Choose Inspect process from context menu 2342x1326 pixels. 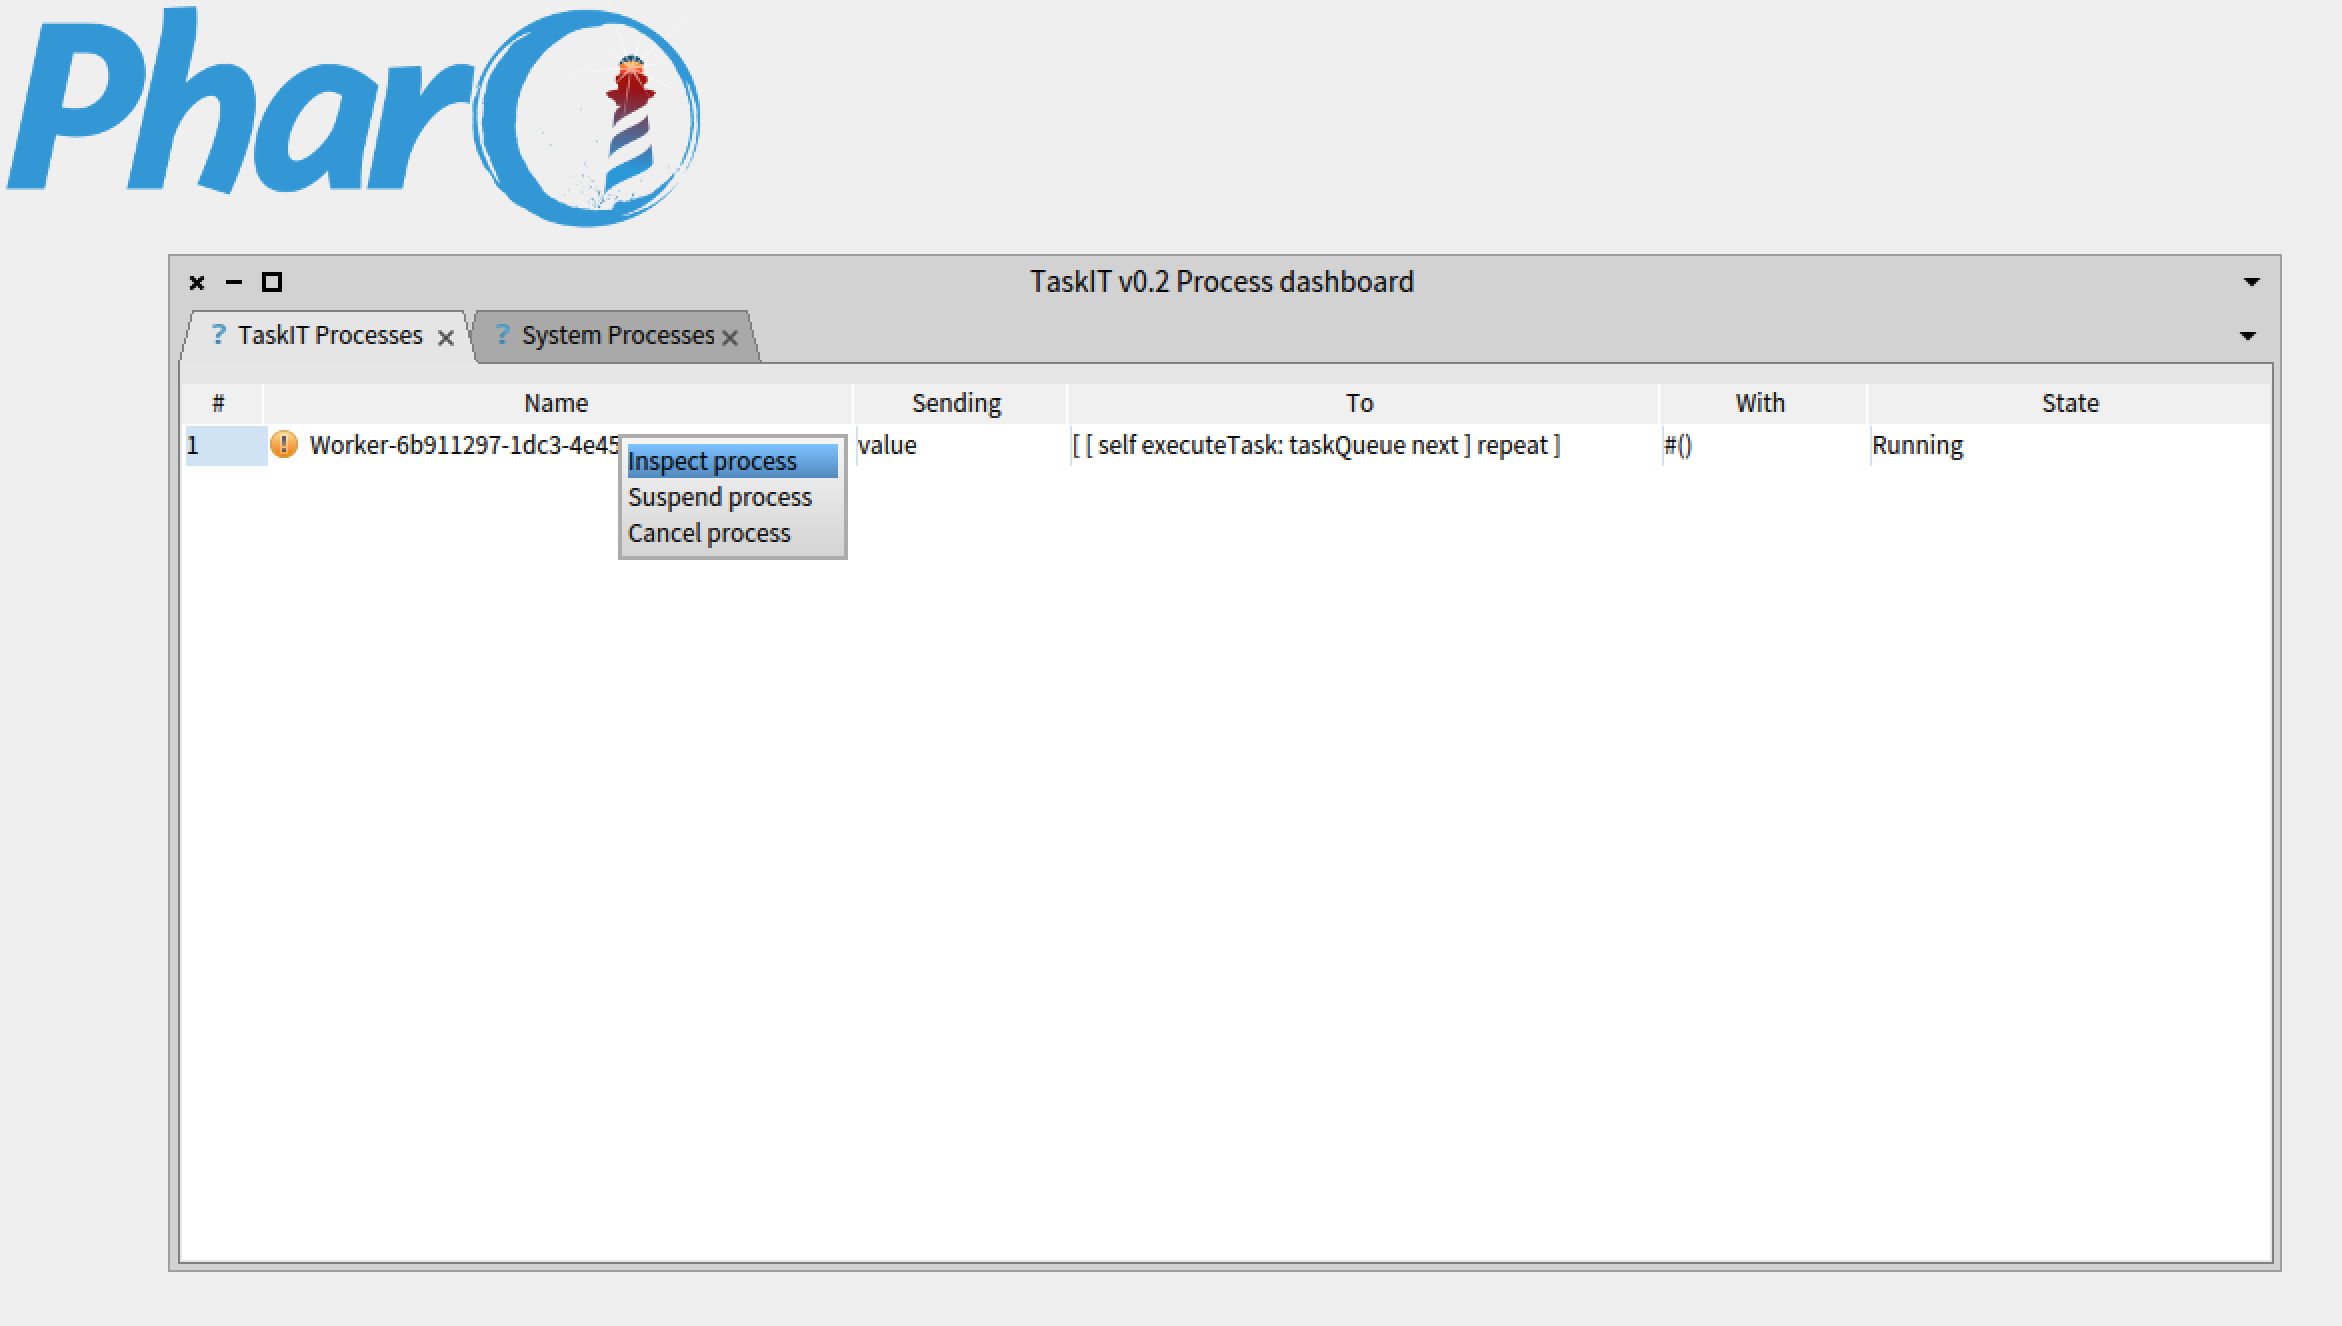click(712, 461)
